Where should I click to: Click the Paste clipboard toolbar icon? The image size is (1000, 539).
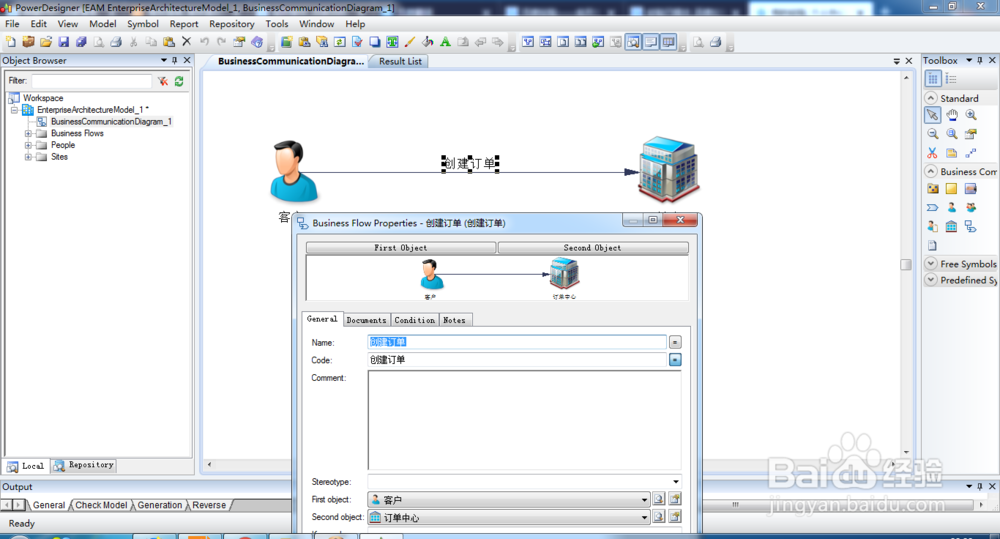tap(169, 42)
